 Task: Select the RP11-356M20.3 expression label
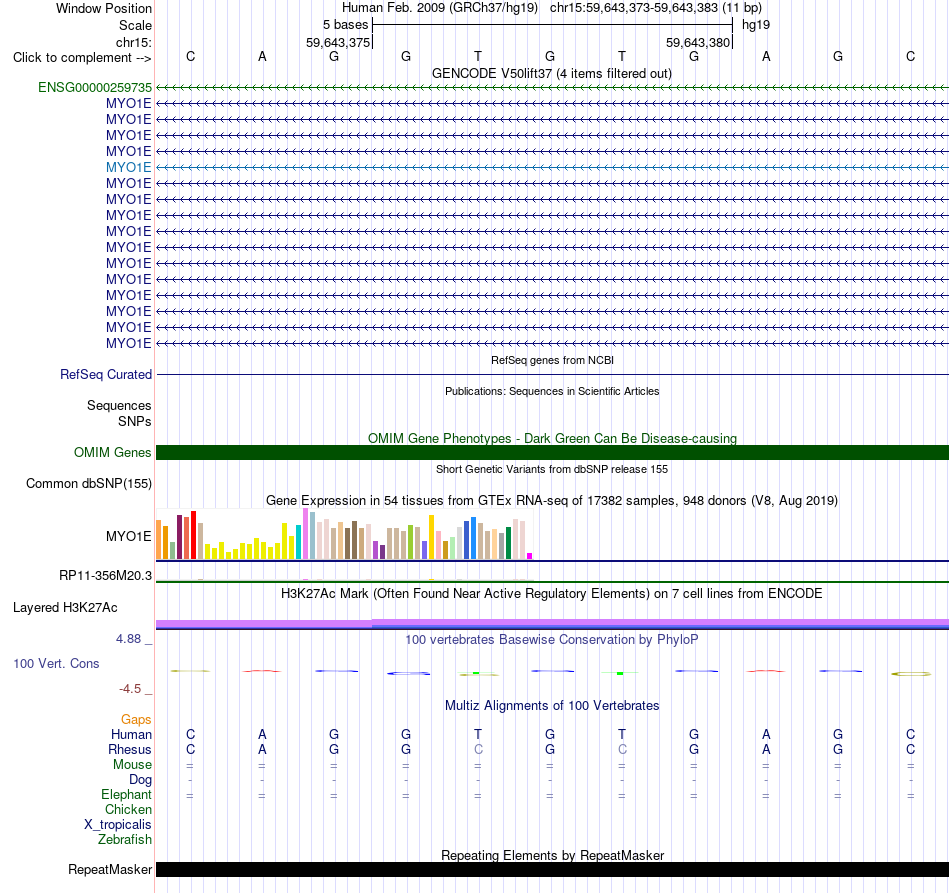[105, 576]
